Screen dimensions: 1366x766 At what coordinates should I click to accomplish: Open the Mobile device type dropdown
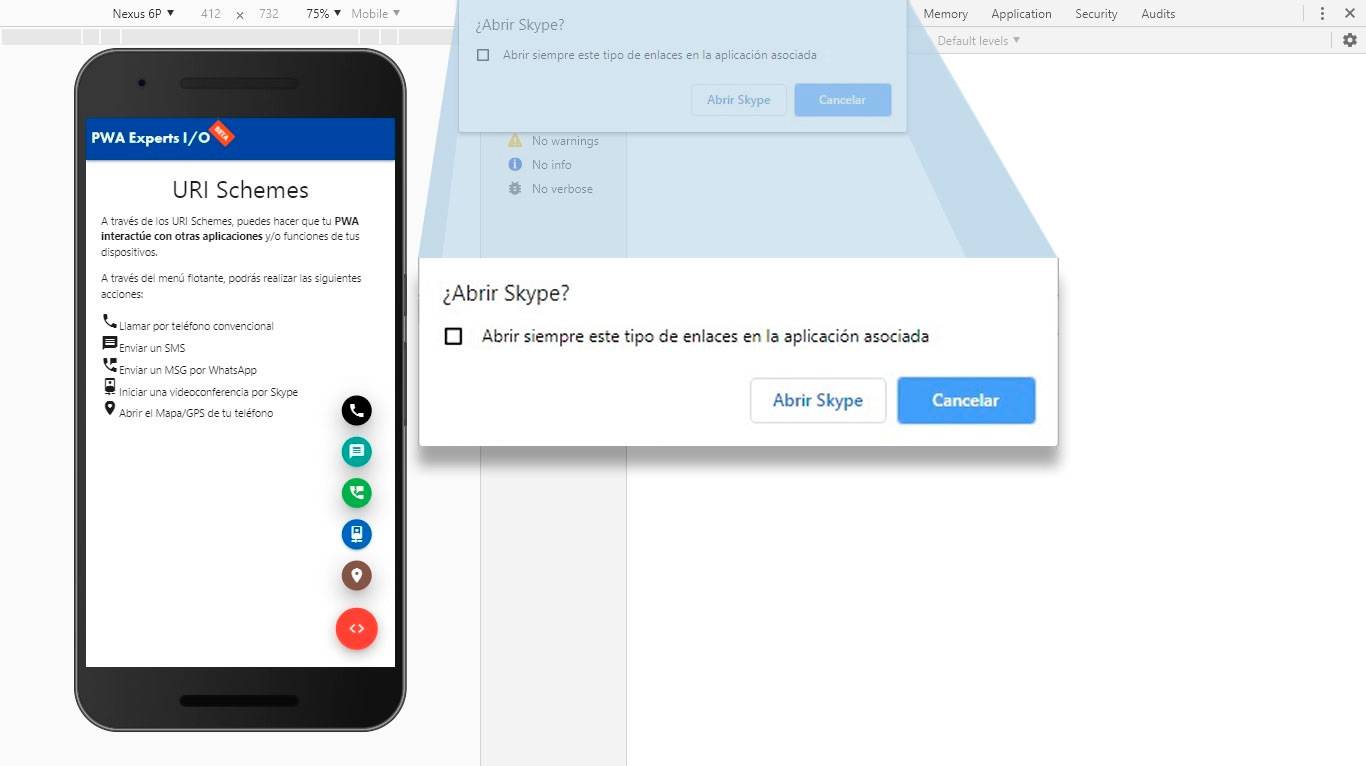pyautogui.click(x=375, y=14)
